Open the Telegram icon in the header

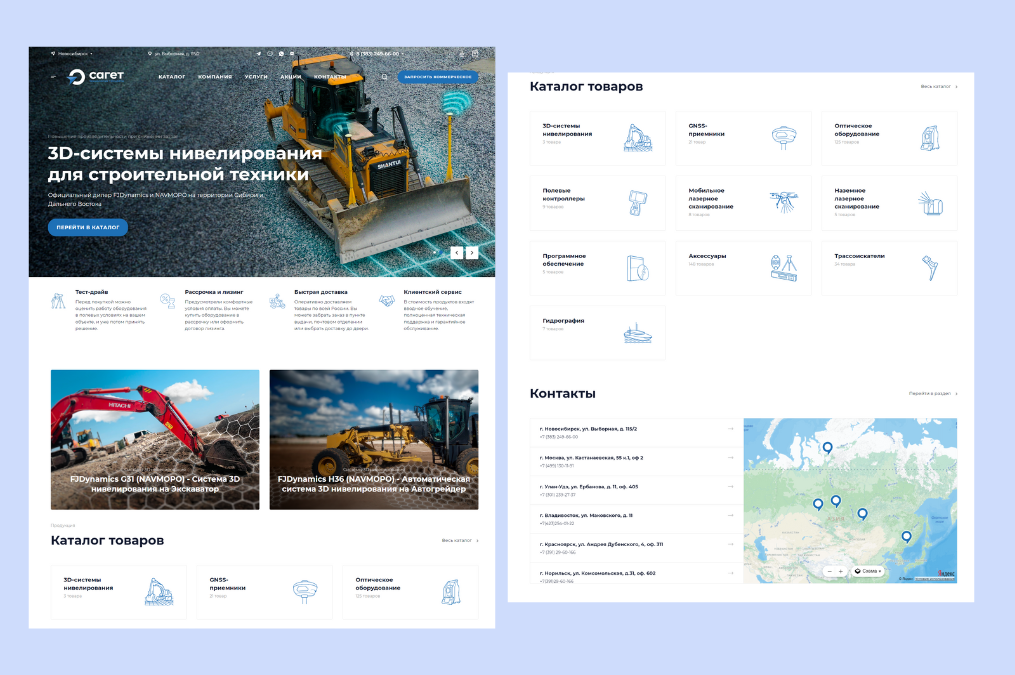(x=259, y=54)
